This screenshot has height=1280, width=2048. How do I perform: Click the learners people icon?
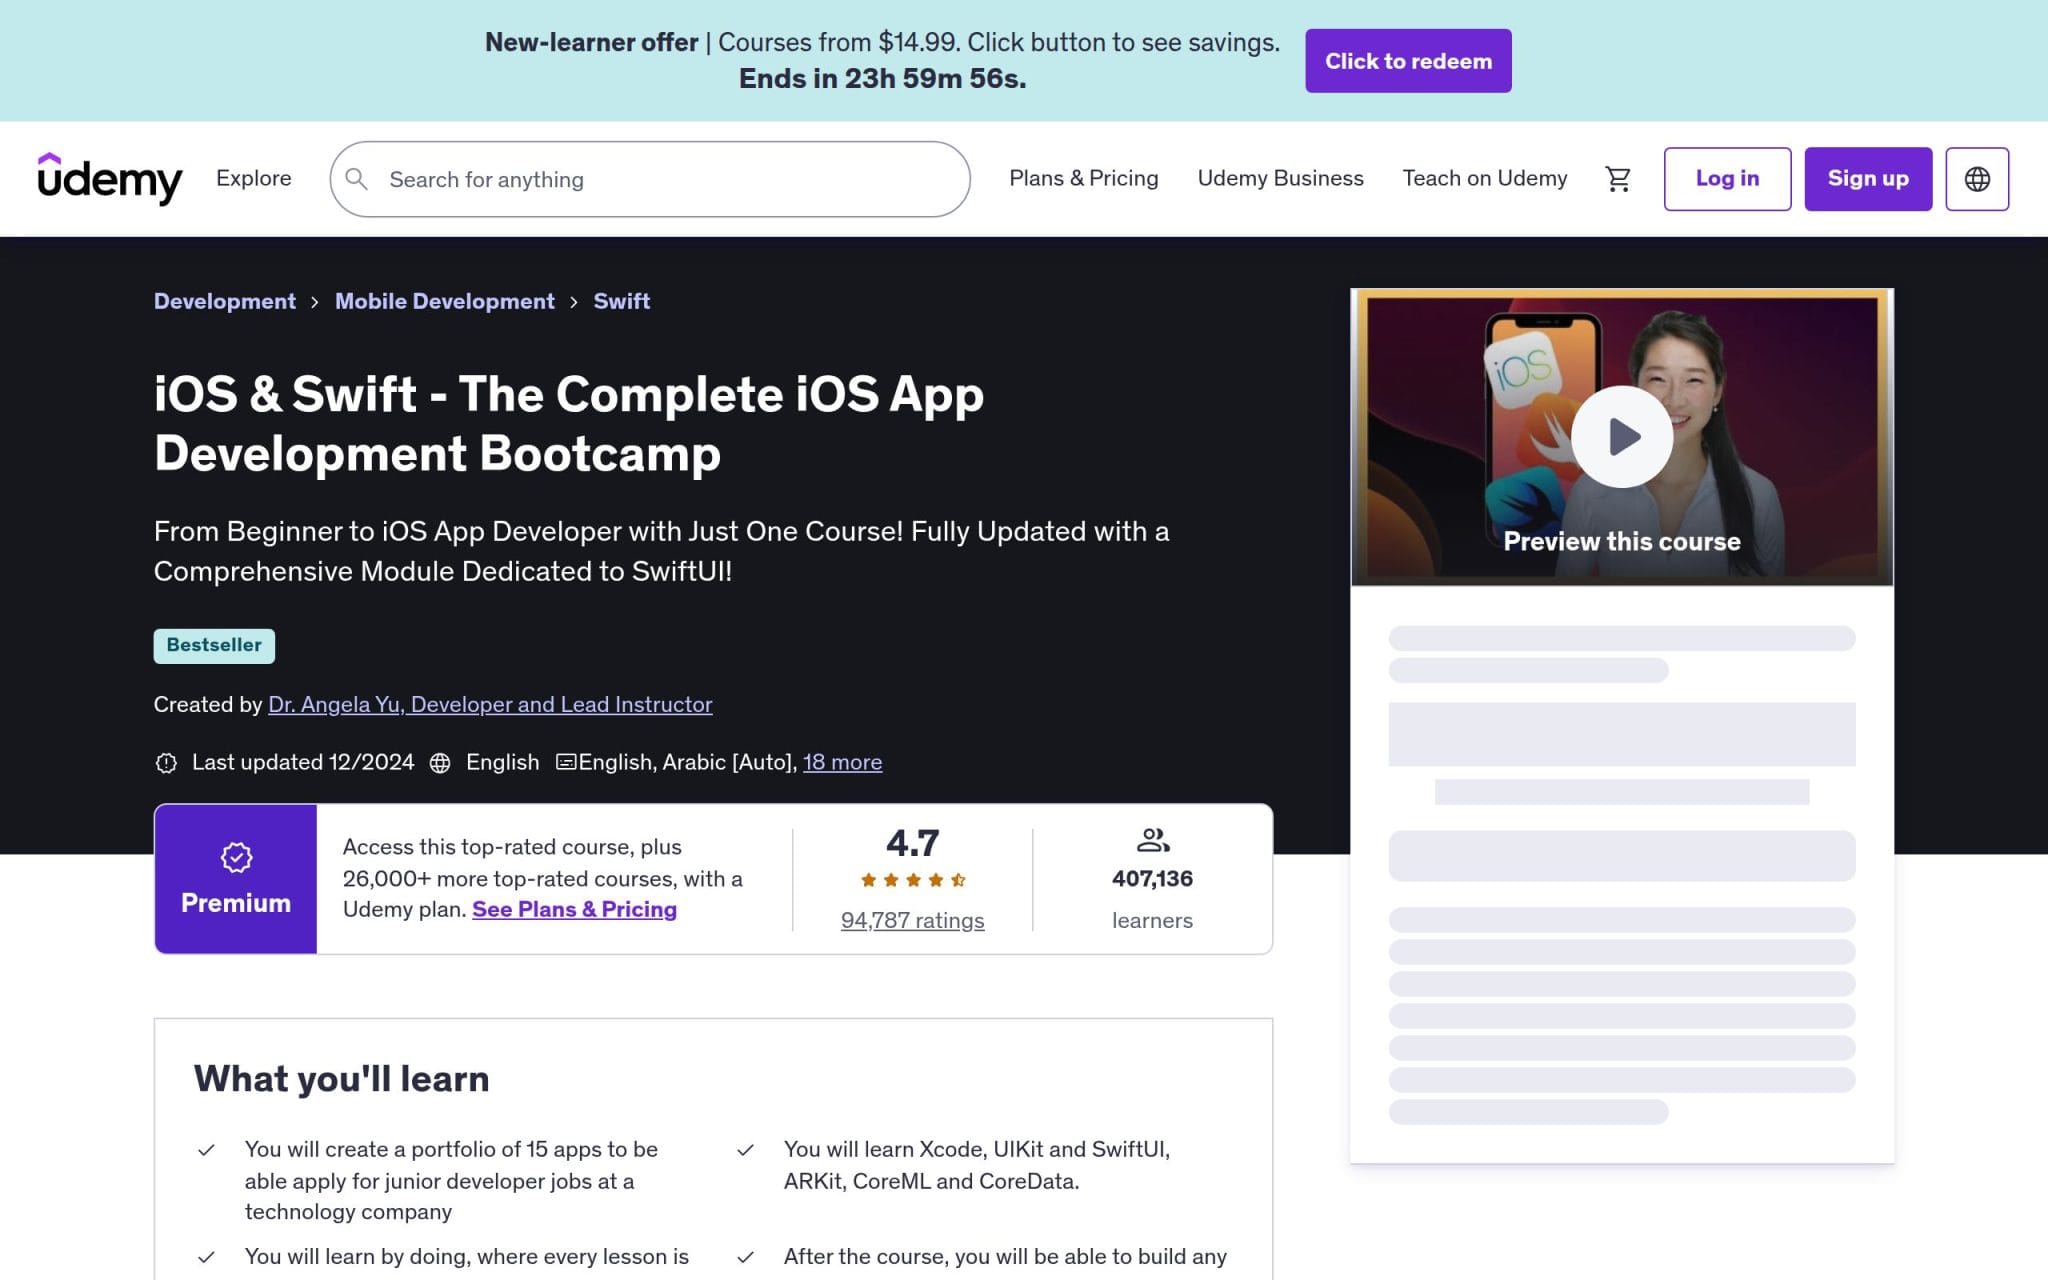click(1153, 840)
